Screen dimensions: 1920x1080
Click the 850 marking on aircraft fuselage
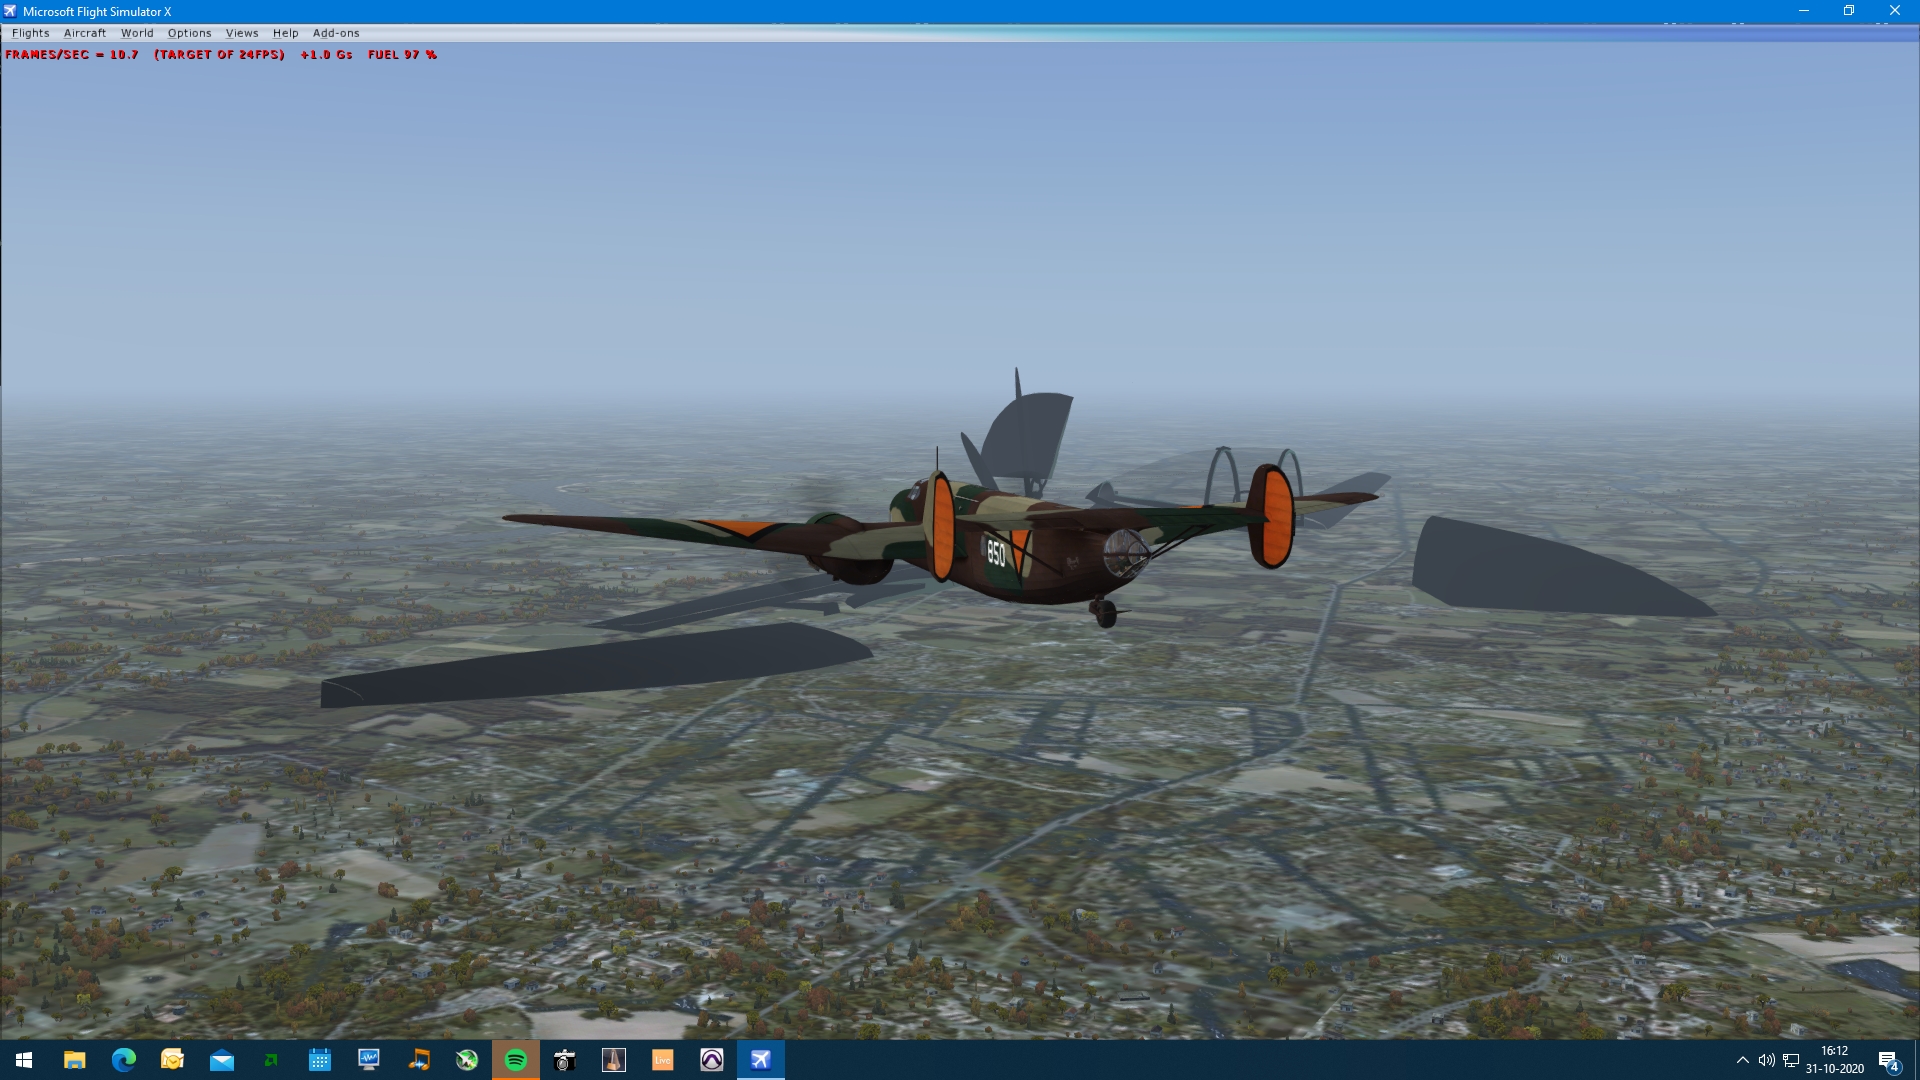tap(996, 553)
